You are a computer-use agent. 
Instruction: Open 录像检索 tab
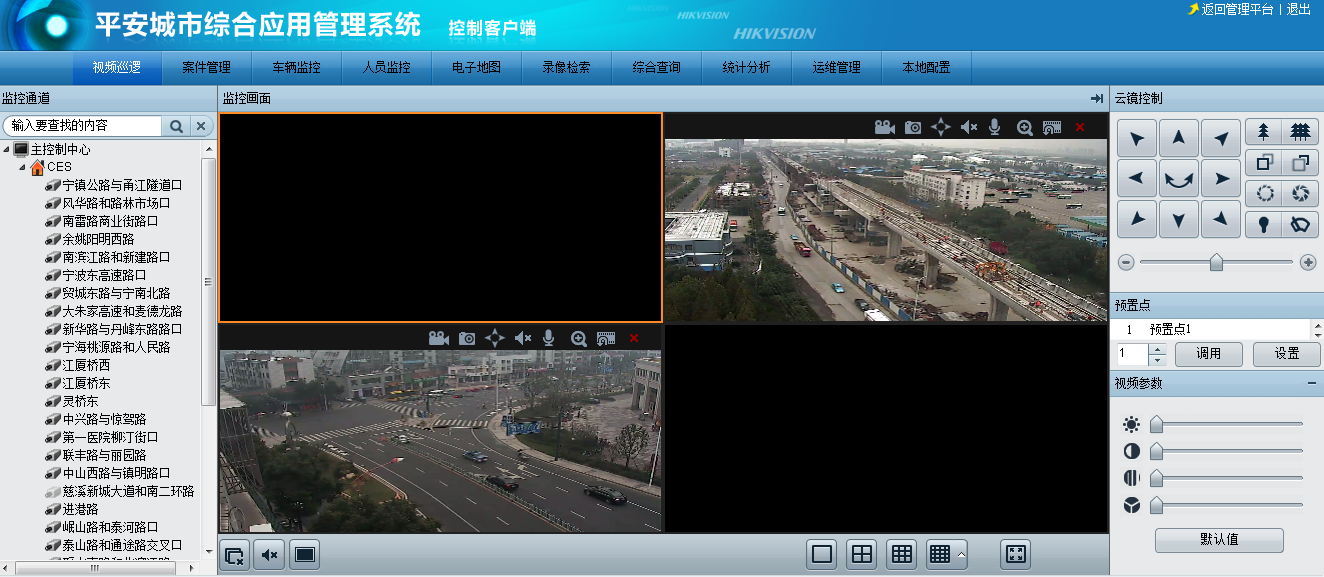click(567, 68)
